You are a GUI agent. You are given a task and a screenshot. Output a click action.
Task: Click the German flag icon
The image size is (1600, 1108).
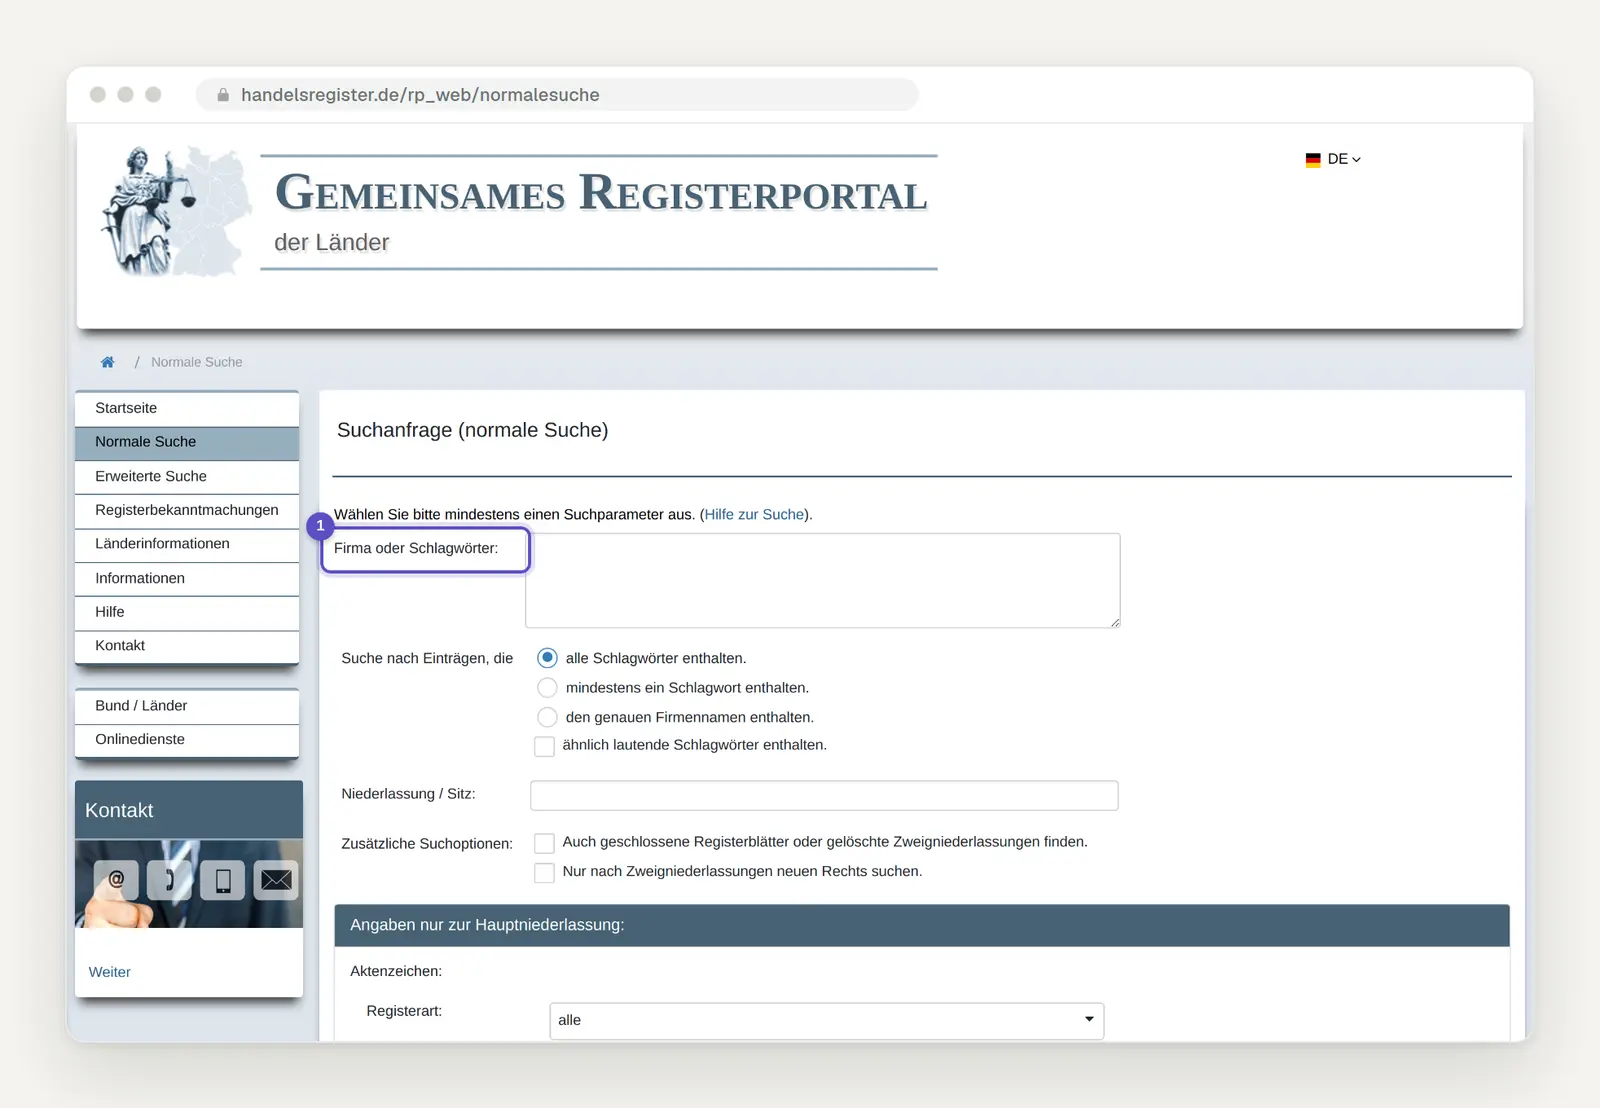coord(1313,159)
